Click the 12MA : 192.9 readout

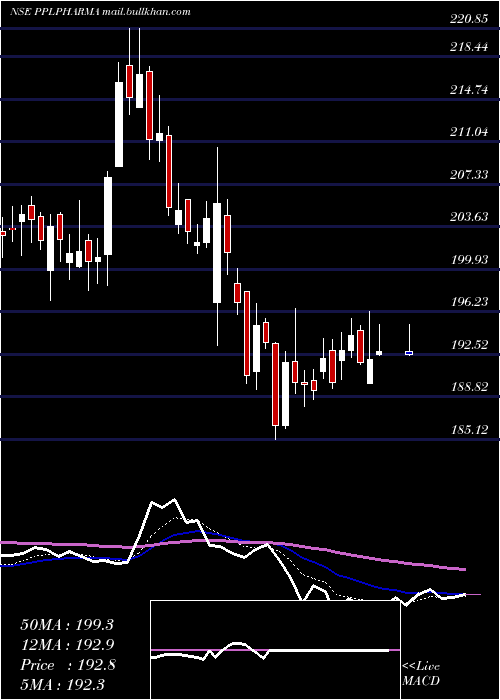(x=67, y=645)
